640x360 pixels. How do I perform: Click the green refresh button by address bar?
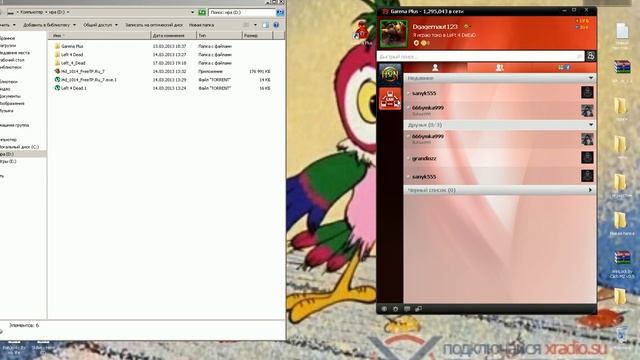click(x=202, y=12)
